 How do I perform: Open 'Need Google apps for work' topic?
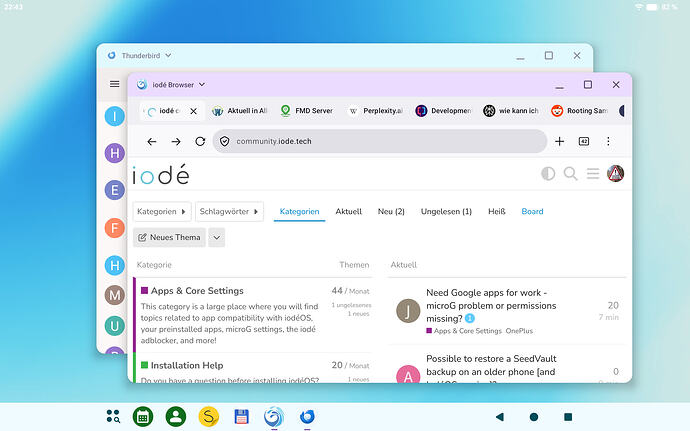coord(491,306)
